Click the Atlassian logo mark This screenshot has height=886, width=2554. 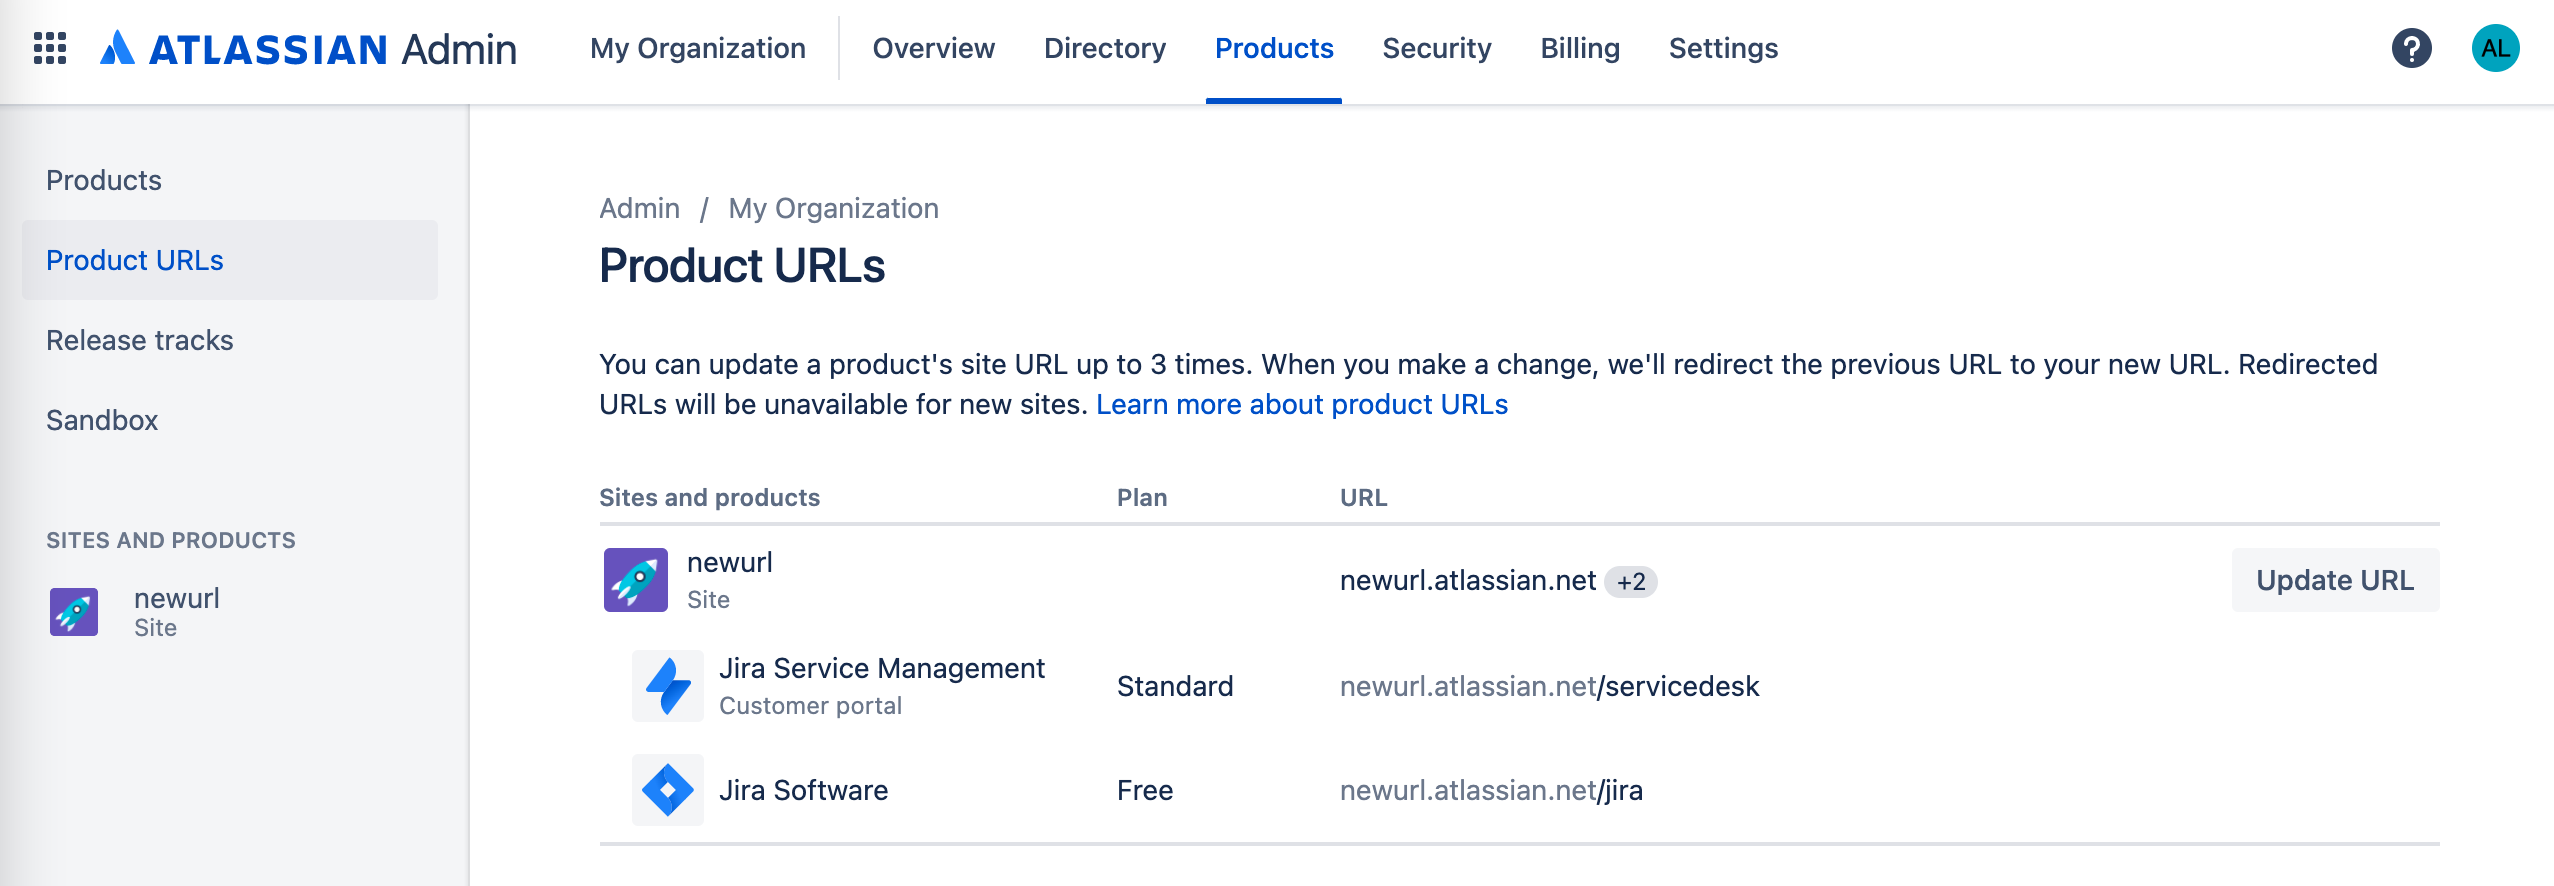point(117,48)
